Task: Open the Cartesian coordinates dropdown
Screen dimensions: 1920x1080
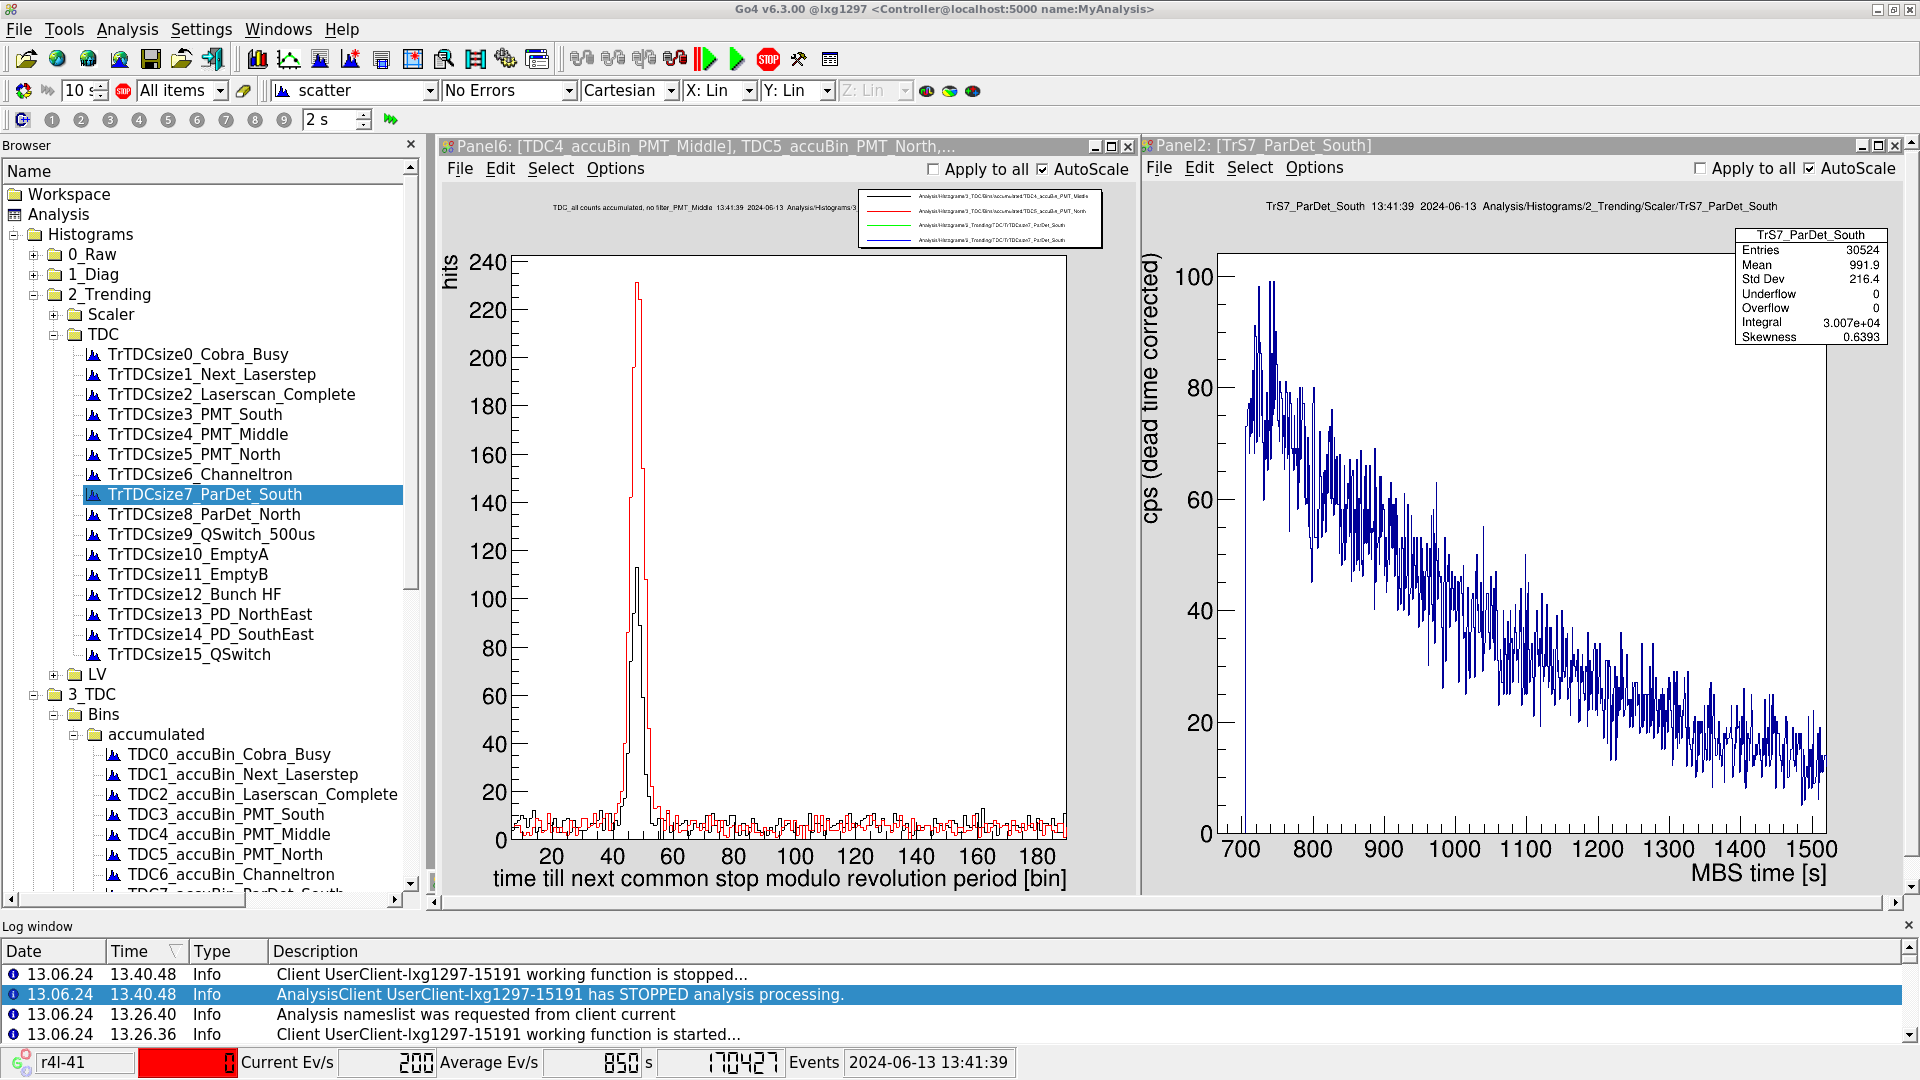Action: pyautogui.click(x=630, y=91)
